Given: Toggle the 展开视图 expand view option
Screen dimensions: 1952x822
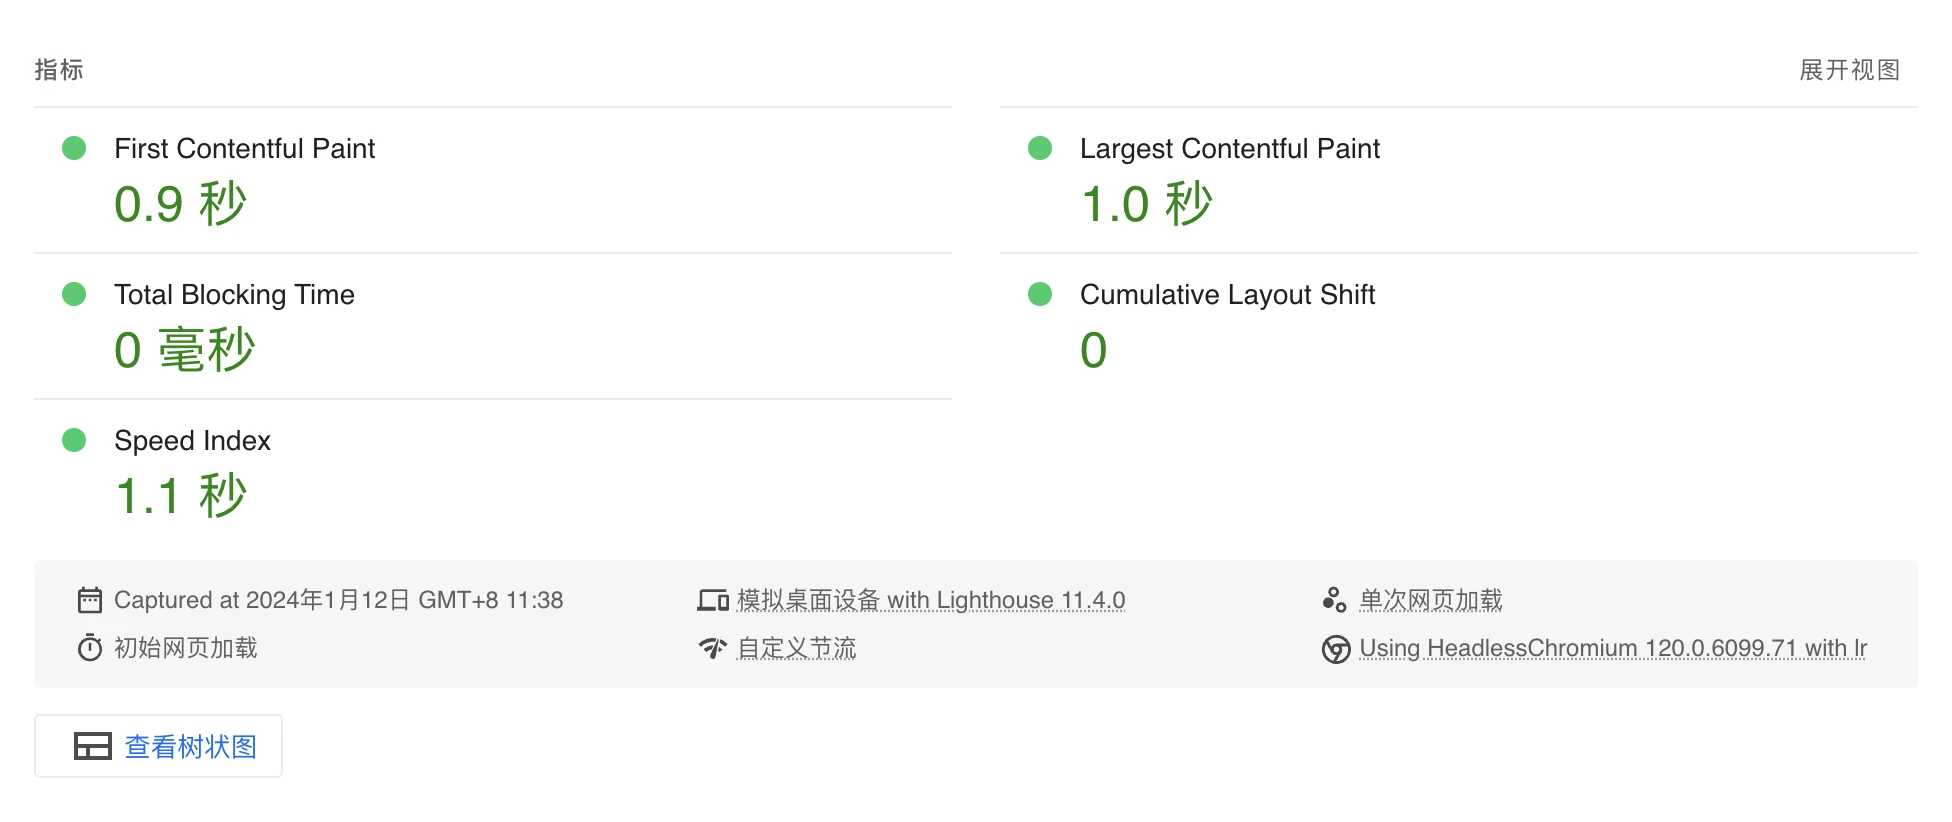Looking at the screenshot, I should (1849, 70).
